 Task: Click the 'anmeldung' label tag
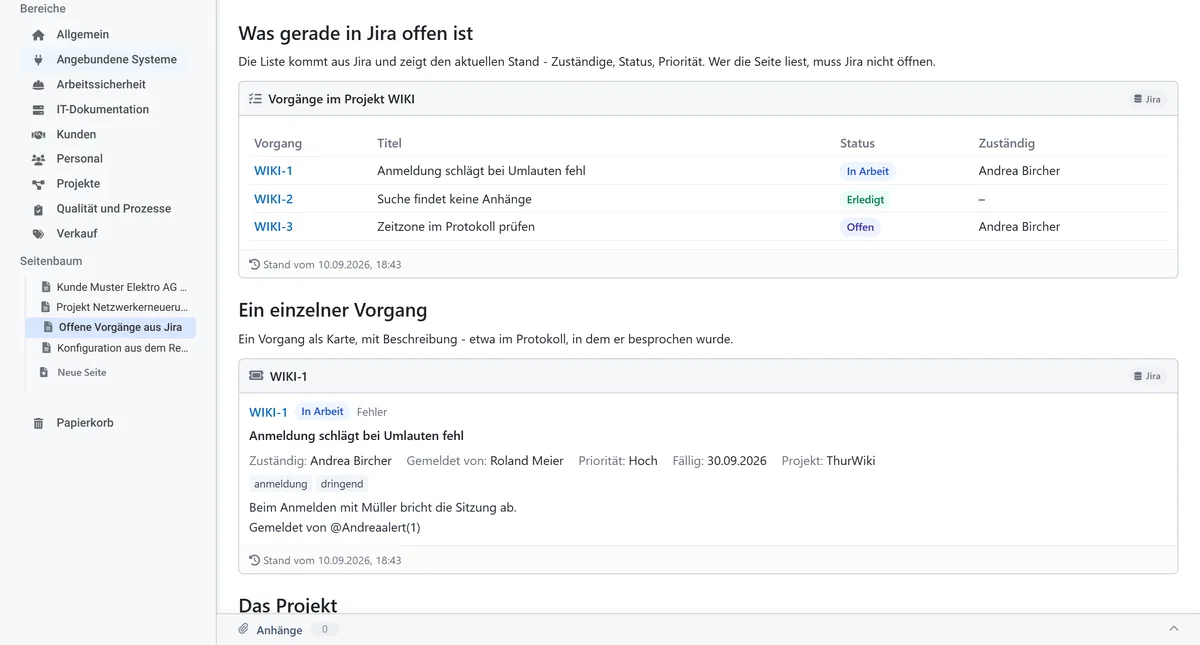coord(281,484)
